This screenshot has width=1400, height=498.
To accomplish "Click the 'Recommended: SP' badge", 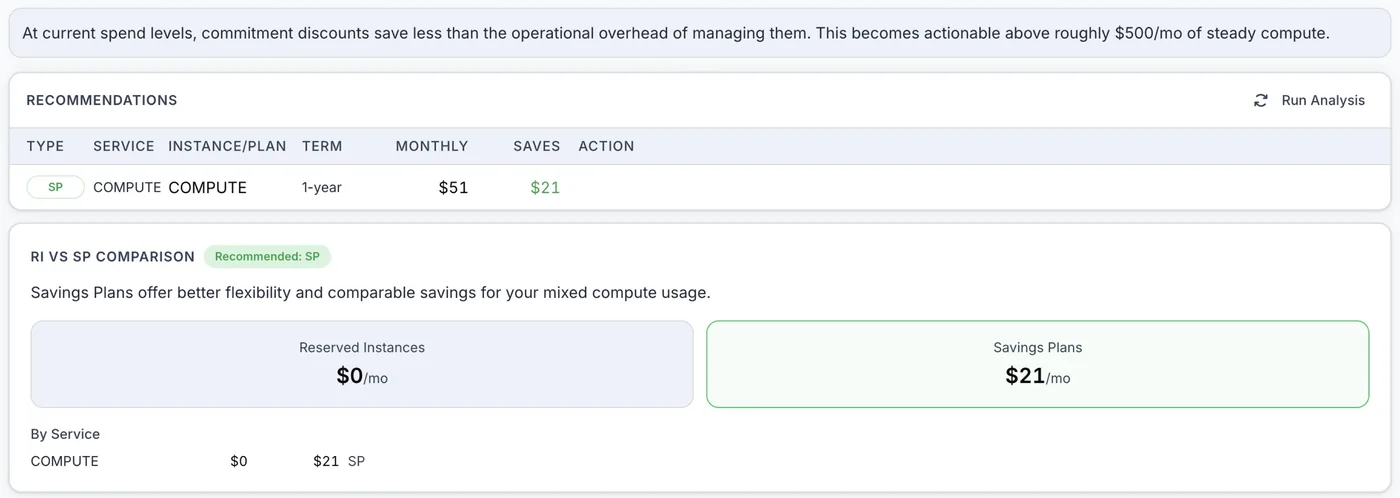I will pos(267,256).
